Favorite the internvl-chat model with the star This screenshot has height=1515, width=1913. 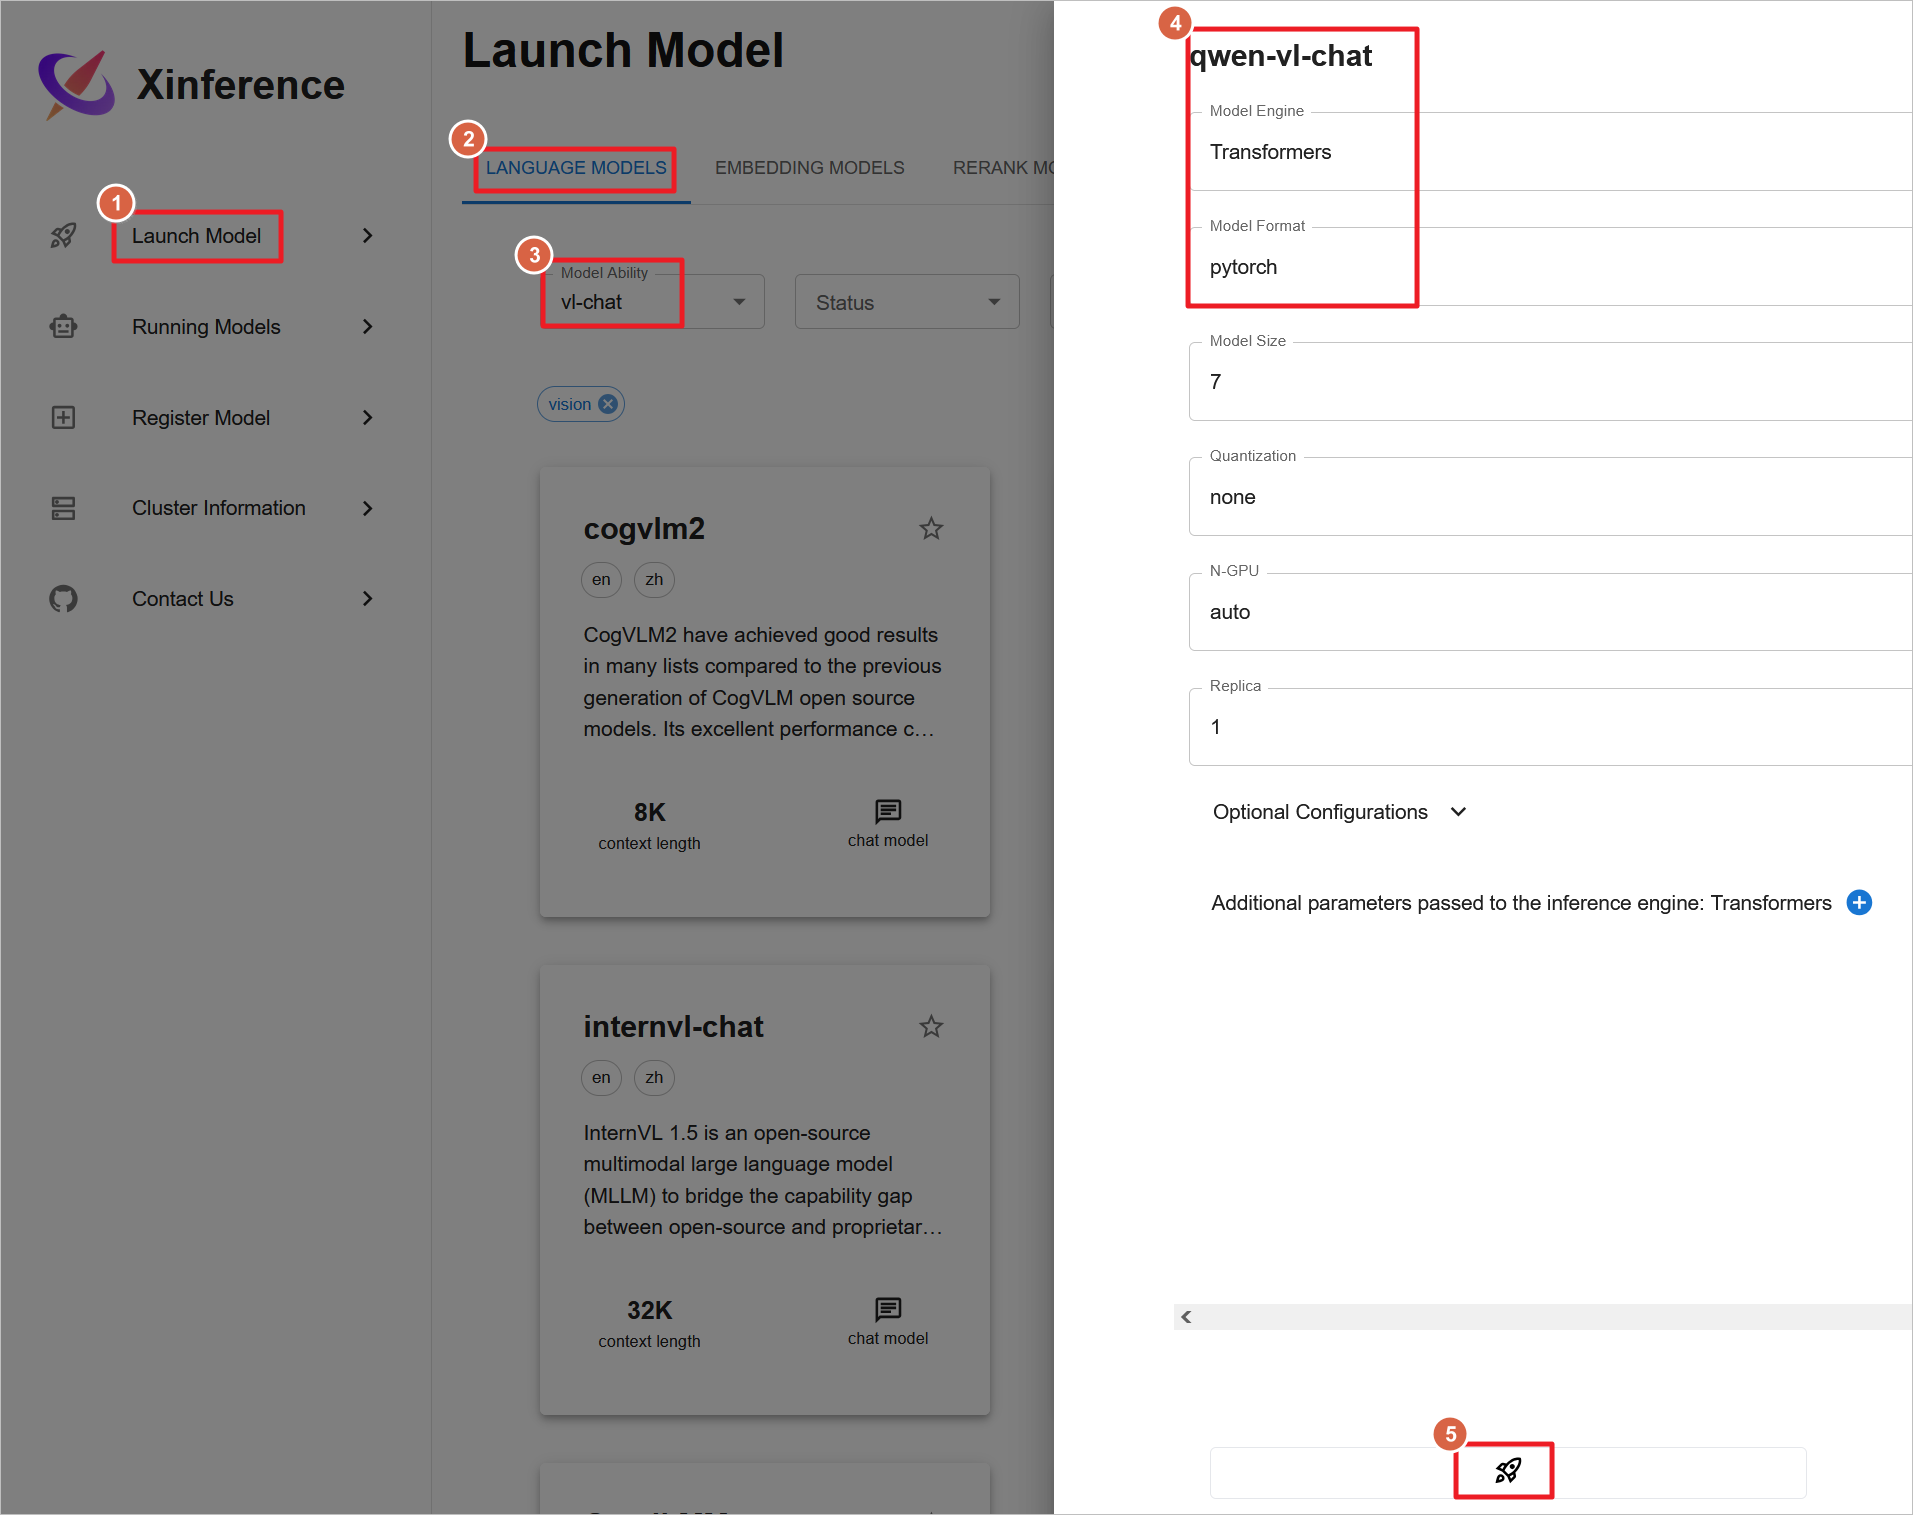931,1026
